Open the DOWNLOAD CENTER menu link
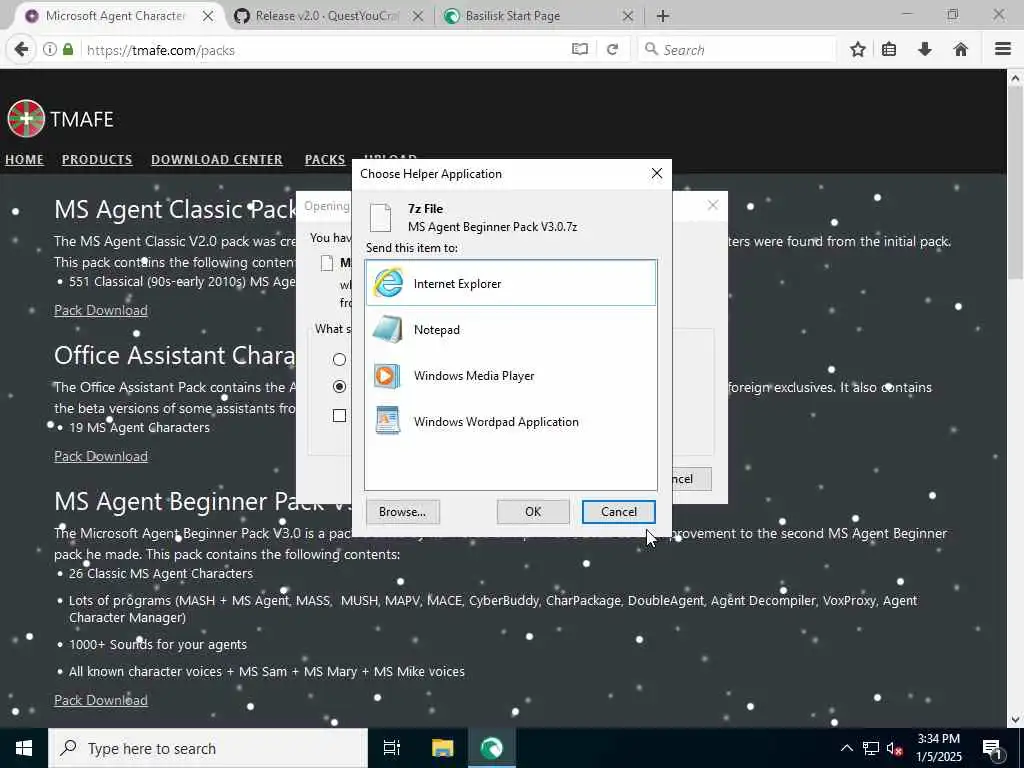This screenshot has height=768, width=1024. pos(217,159)
